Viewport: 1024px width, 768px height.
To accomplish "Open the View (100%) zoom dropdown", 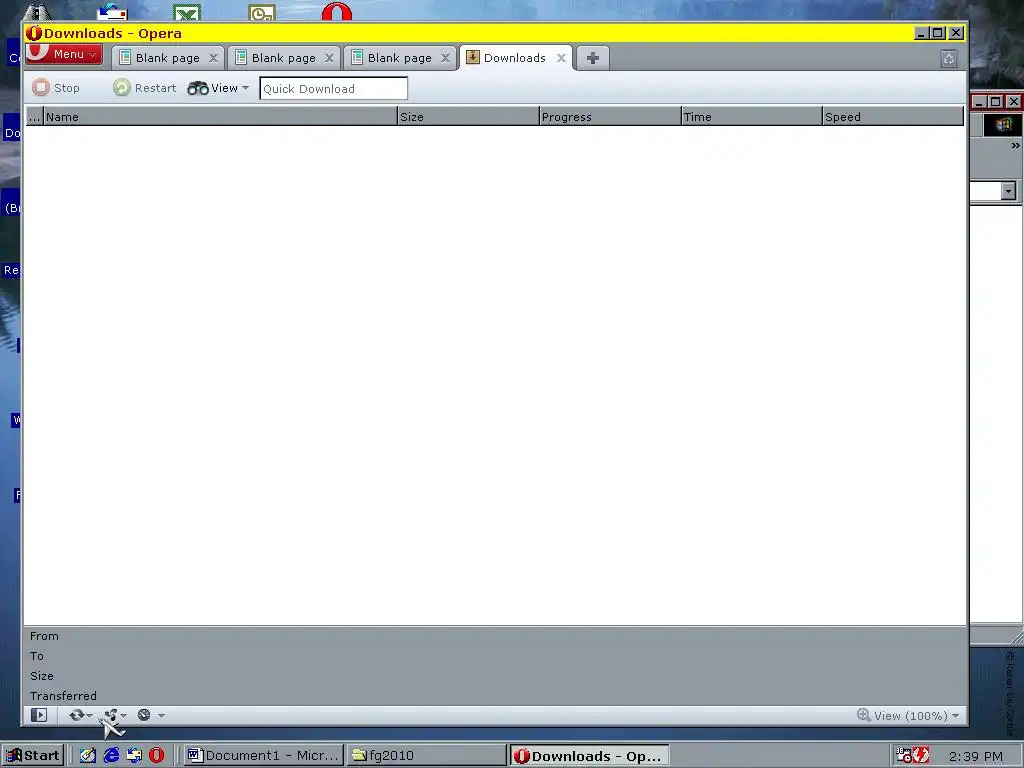I will (909, 716).
